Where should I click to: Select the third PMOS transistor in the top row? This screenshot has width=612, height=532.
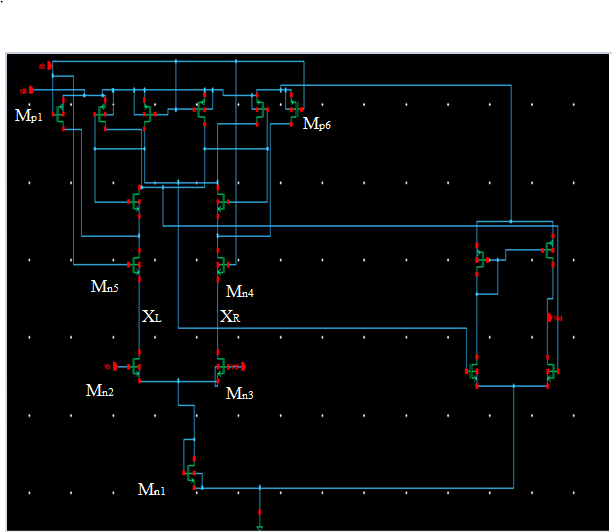pyautogui.click(x=148, y=114)
